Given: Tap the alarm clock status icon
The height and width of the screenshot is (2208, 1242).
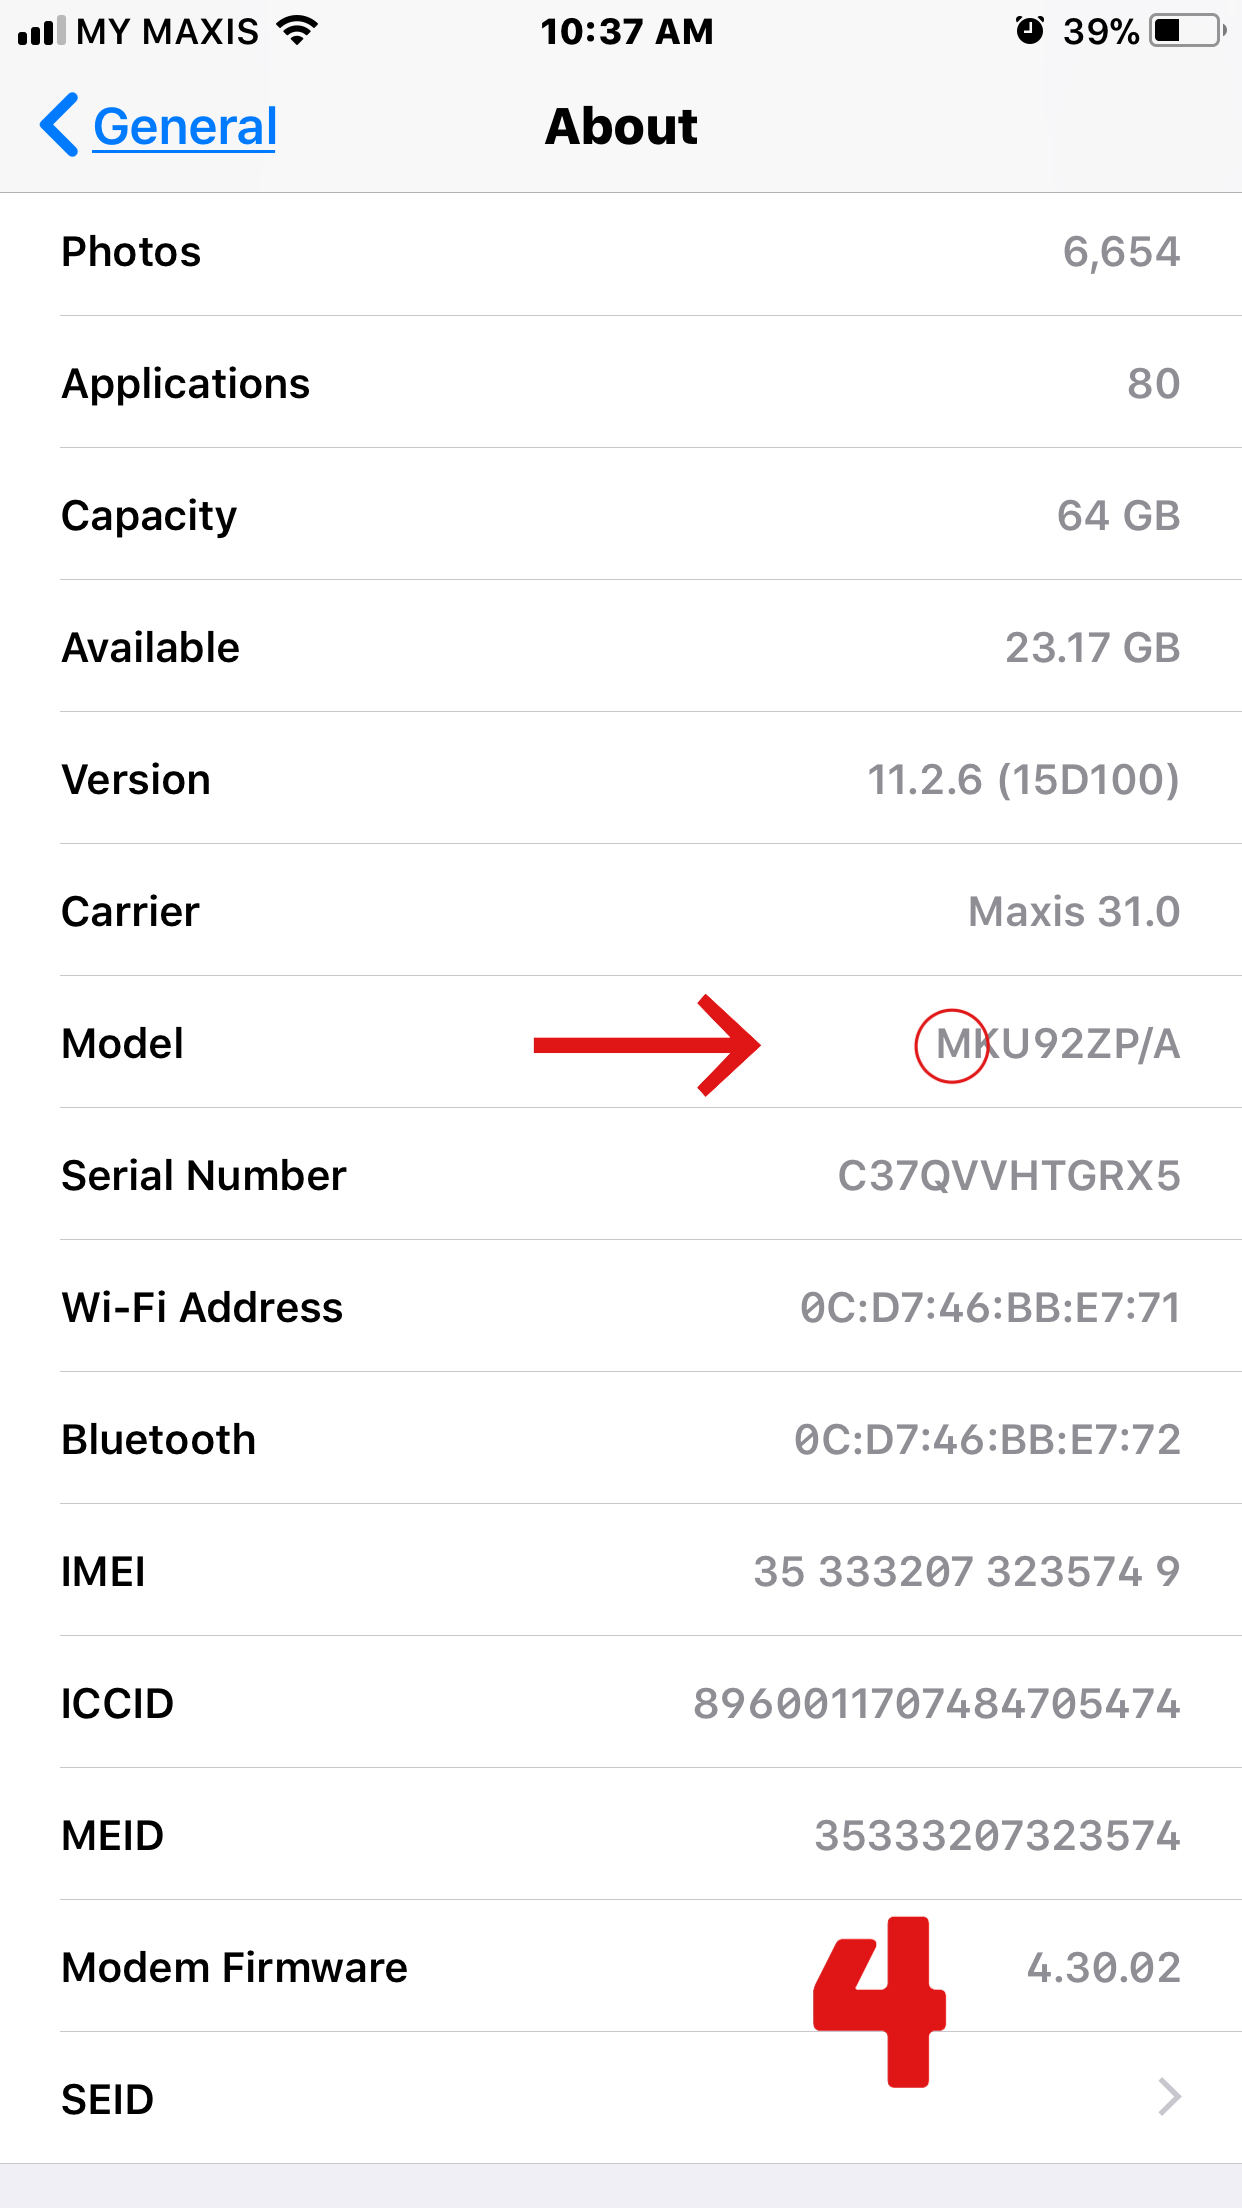Looking at the screenshot, I should 1029,31.
